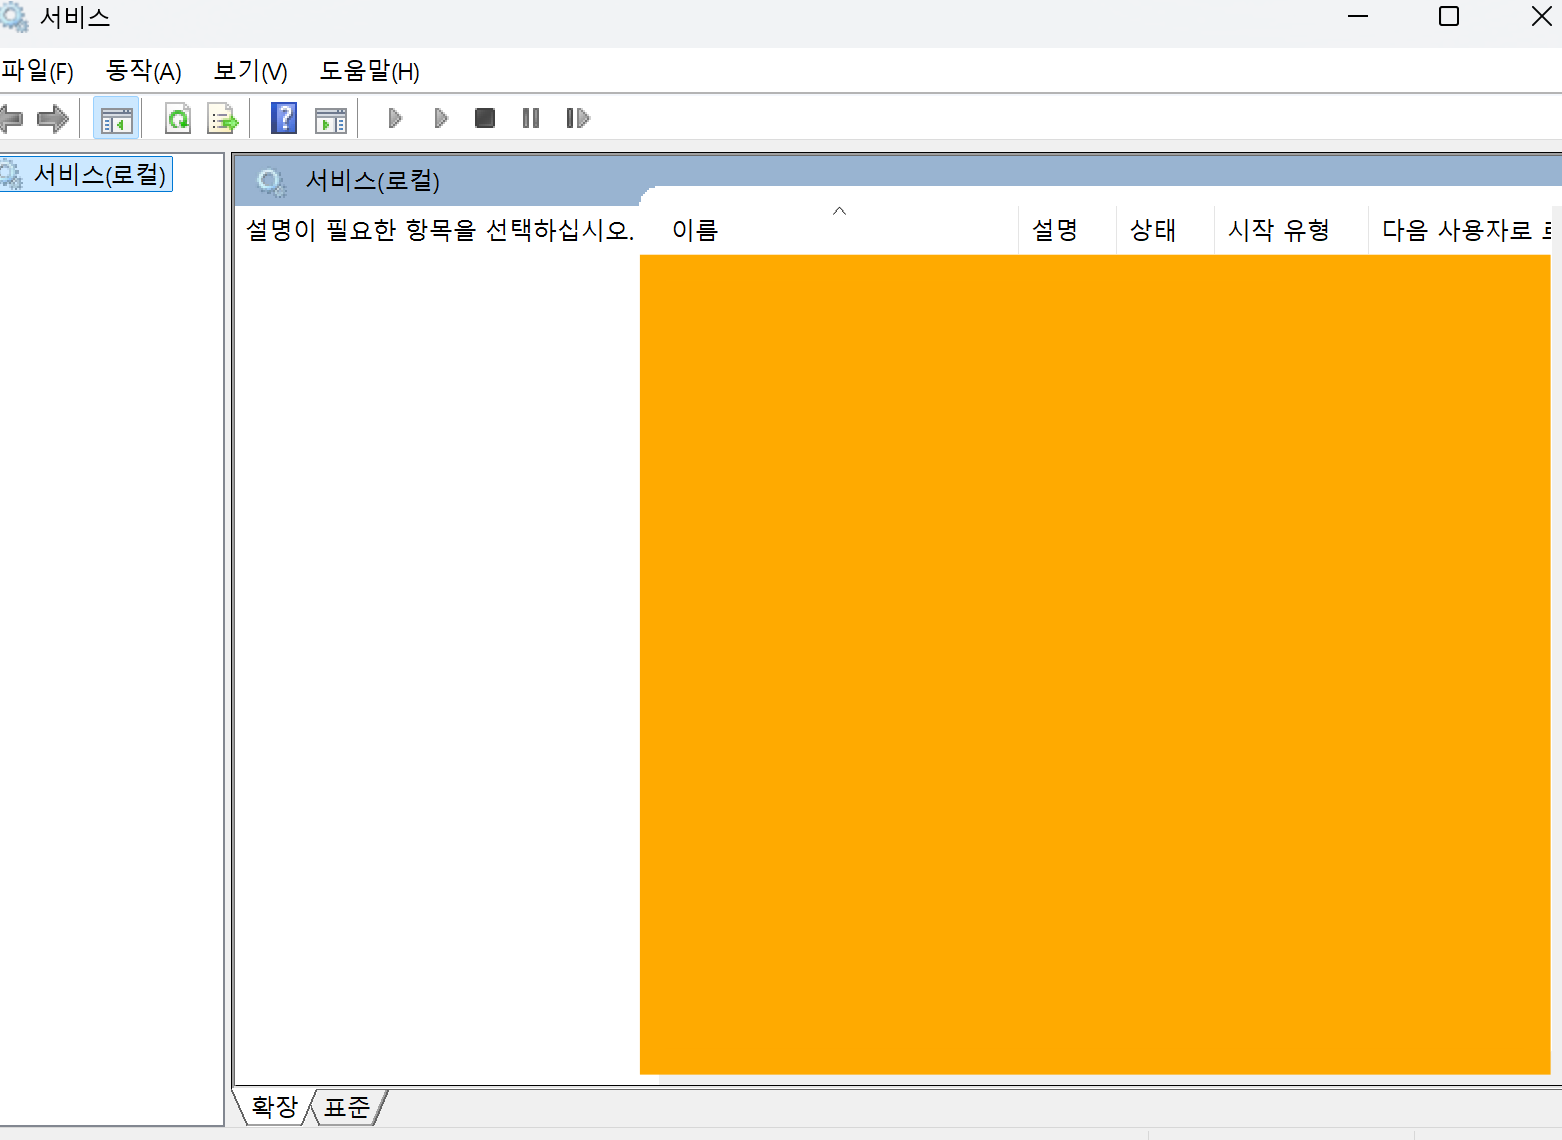Sort by the 설명 column header
Image resolution: width=1562 pixels, height=1140 pixels.
[1067, 230]
